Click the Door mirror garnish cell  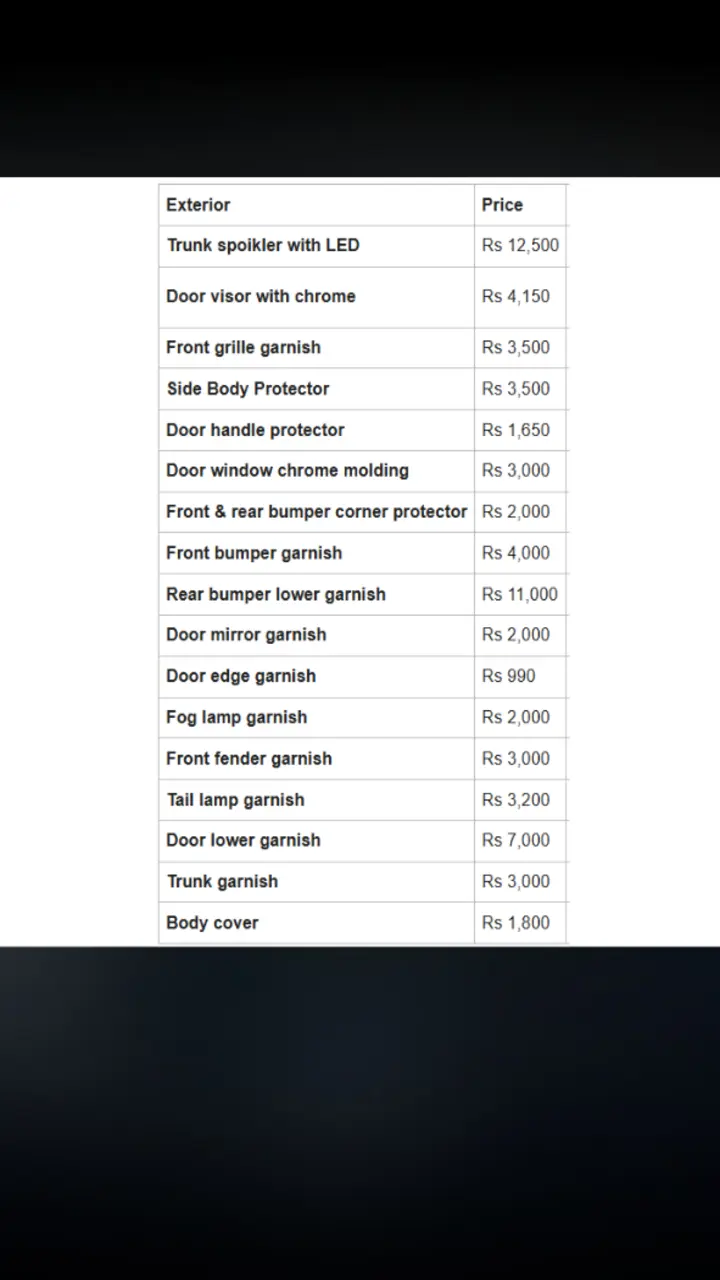coord(246,635)
